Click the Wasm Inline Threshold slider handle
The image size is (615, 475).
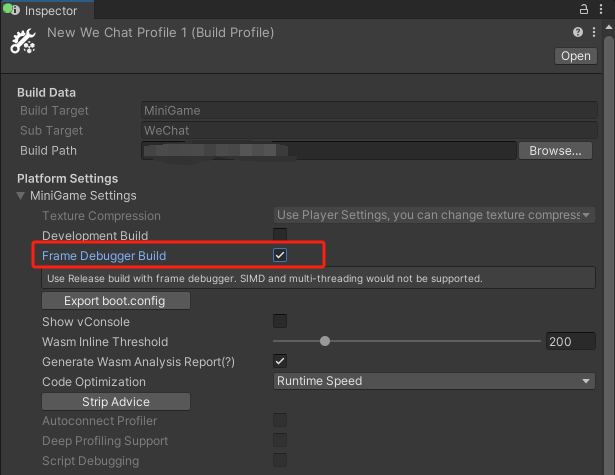(x=325, y=341)
